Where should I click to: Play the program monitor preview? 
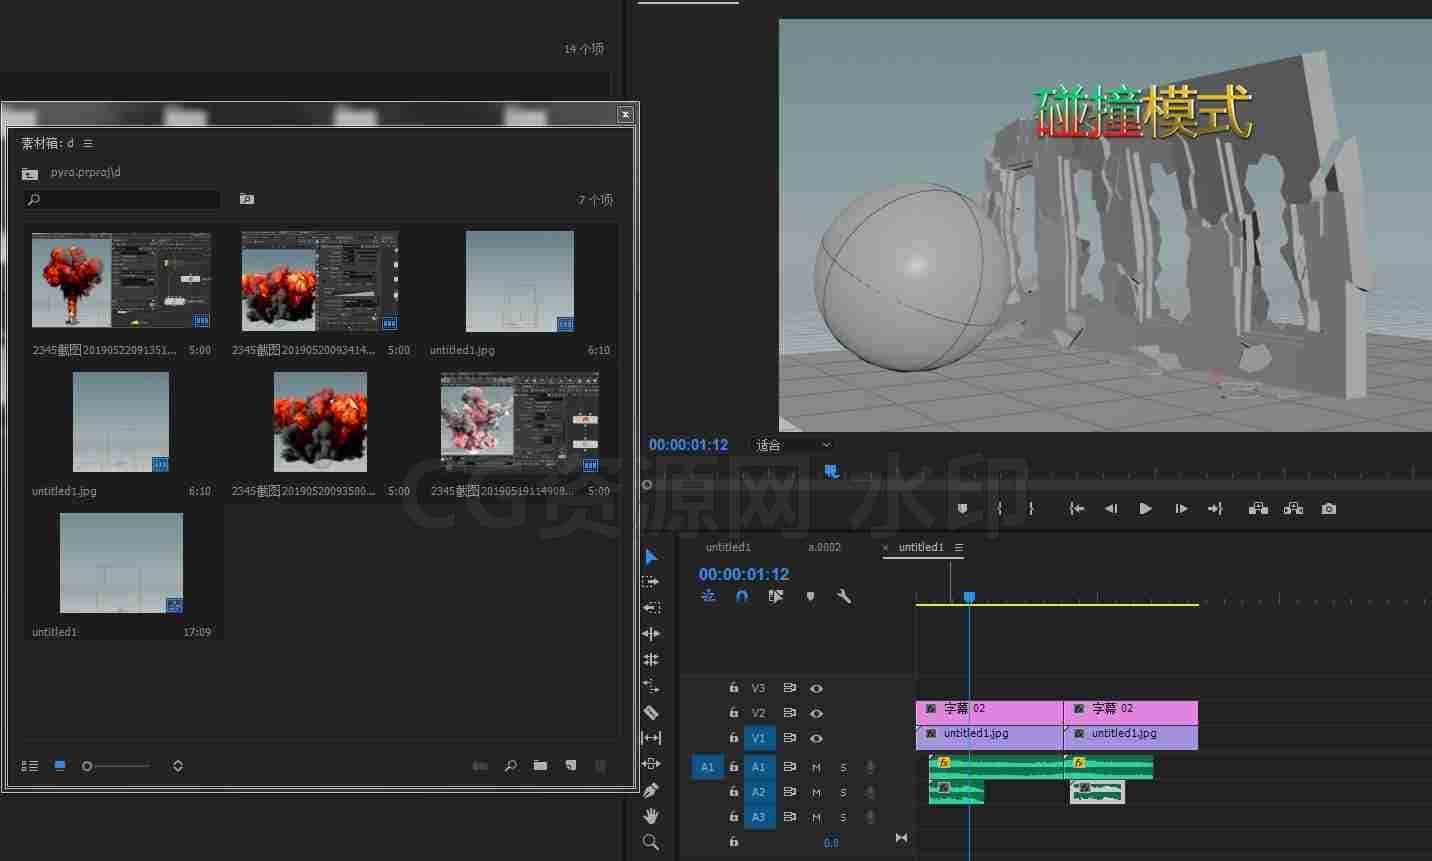(1145, 509)
